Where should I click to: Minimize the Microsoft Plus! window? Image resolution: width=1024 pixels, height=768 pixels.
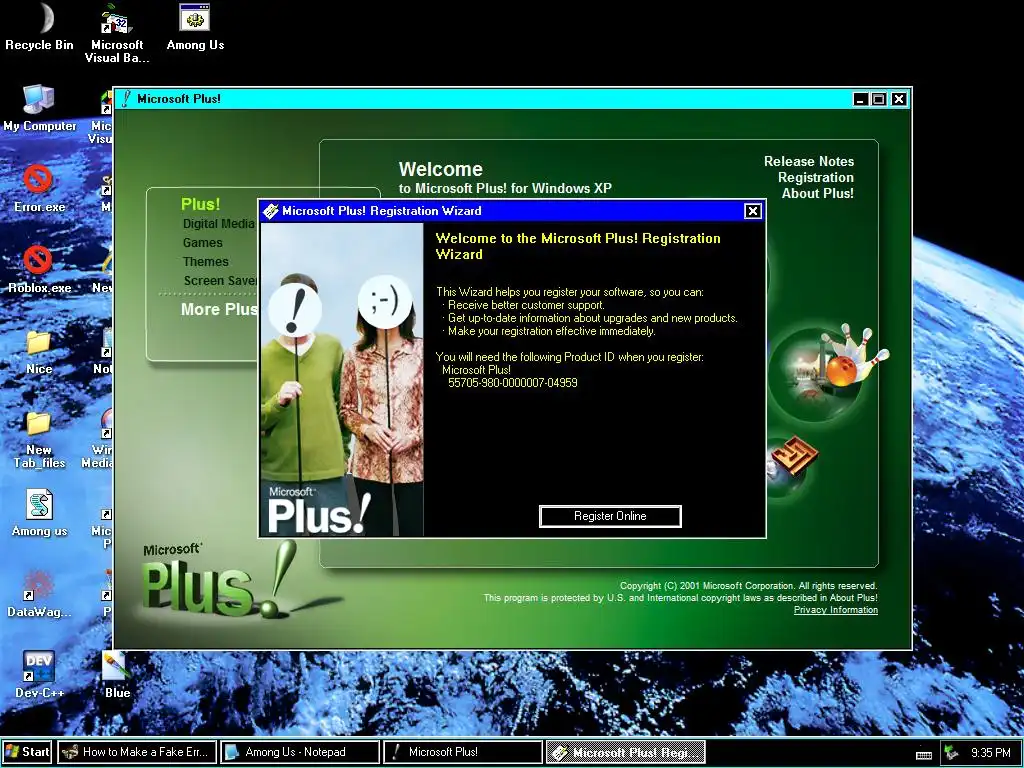(860, 99)
